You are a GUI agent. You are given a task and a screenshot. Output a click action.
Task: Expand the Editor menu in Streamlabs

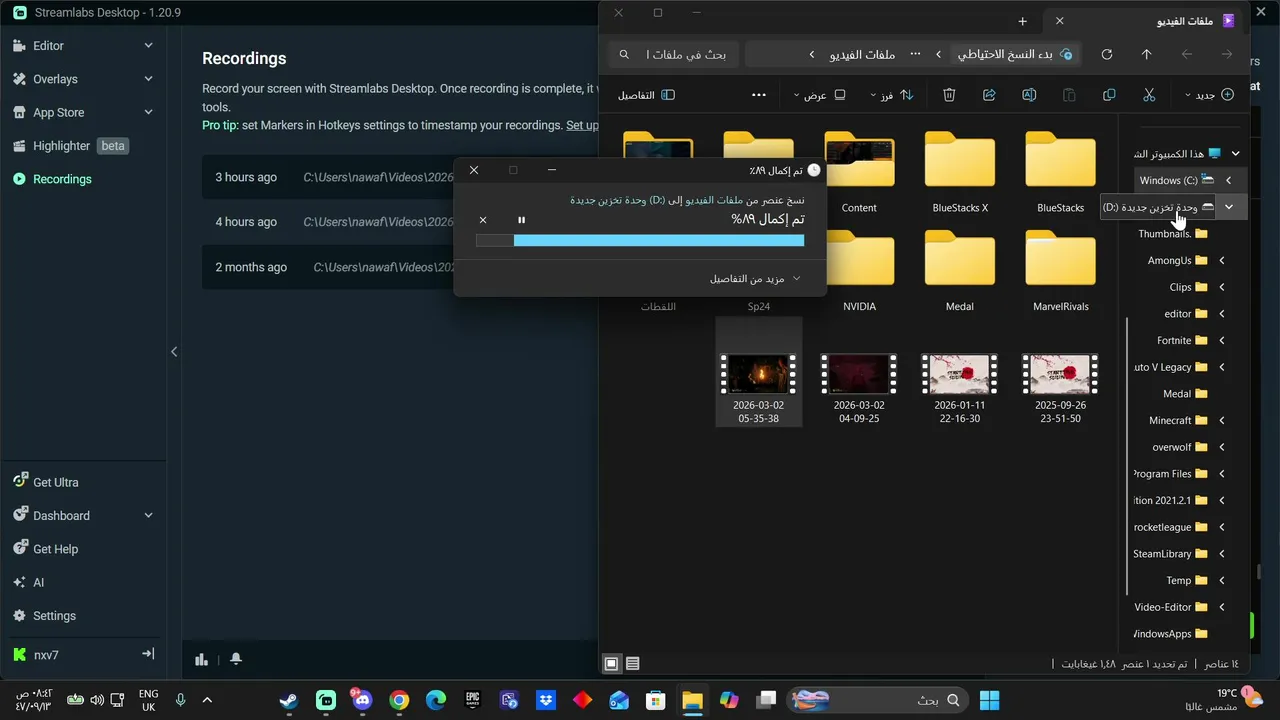(148, 46)
